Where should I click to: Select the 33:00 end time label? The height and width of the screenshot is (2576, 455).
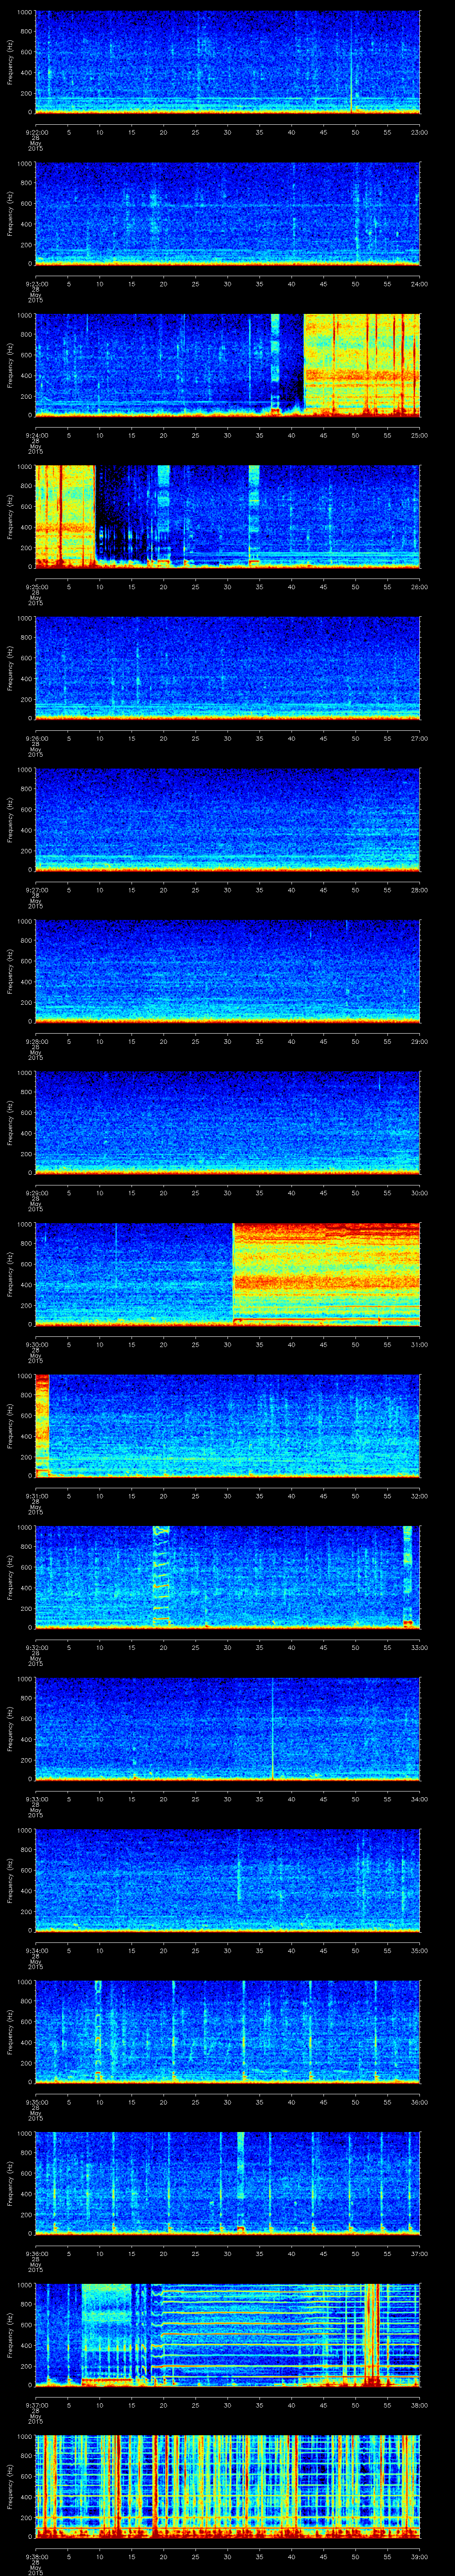(x=420, y=1647)
